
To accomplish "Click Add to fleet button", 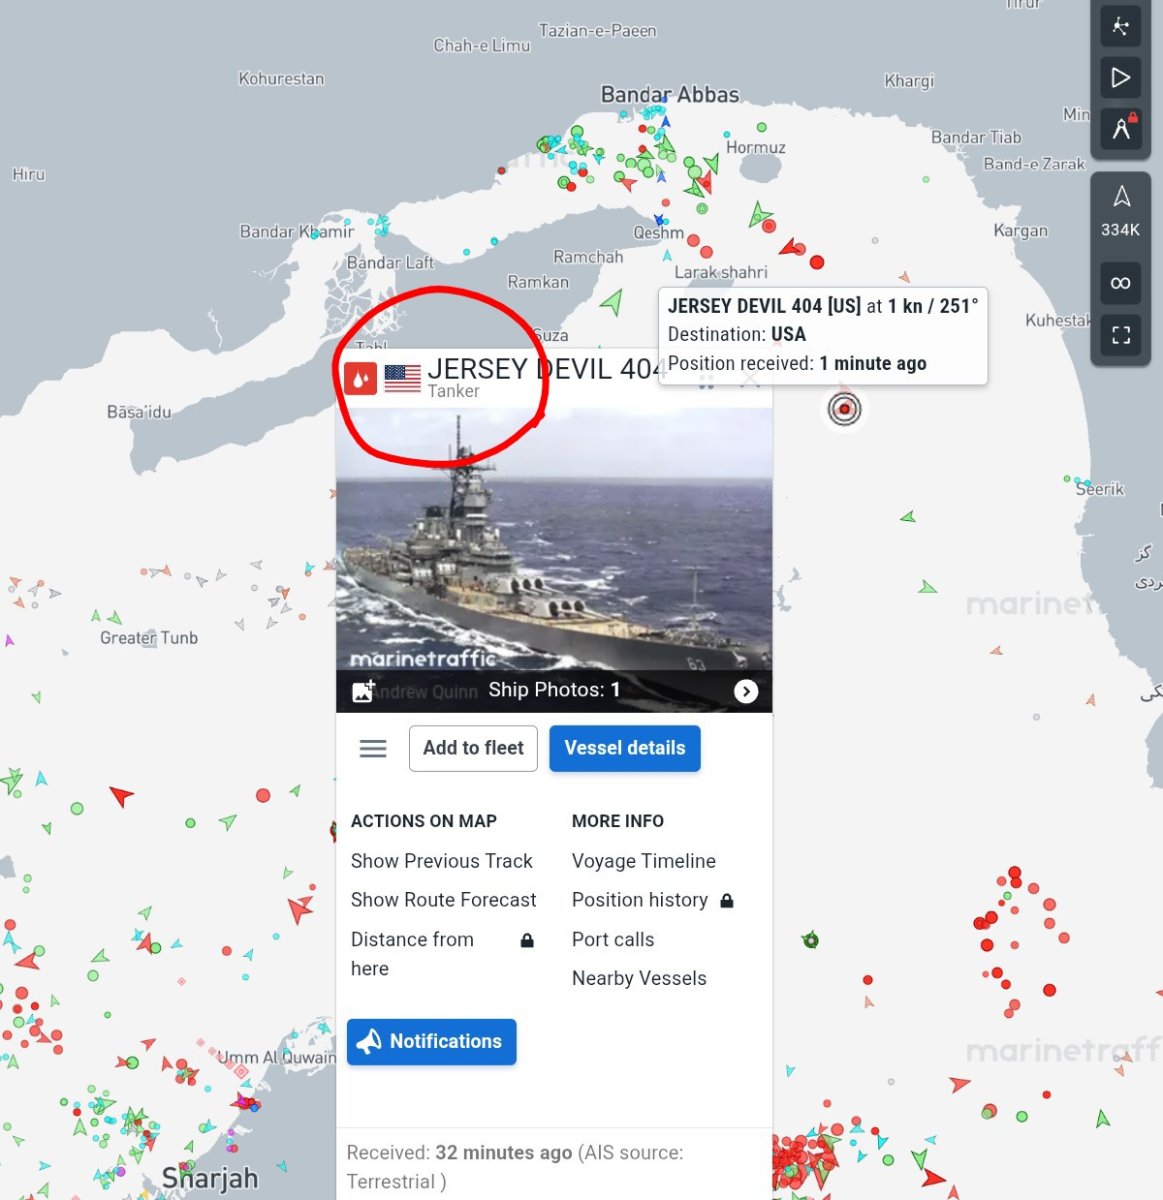I will 473,748.
